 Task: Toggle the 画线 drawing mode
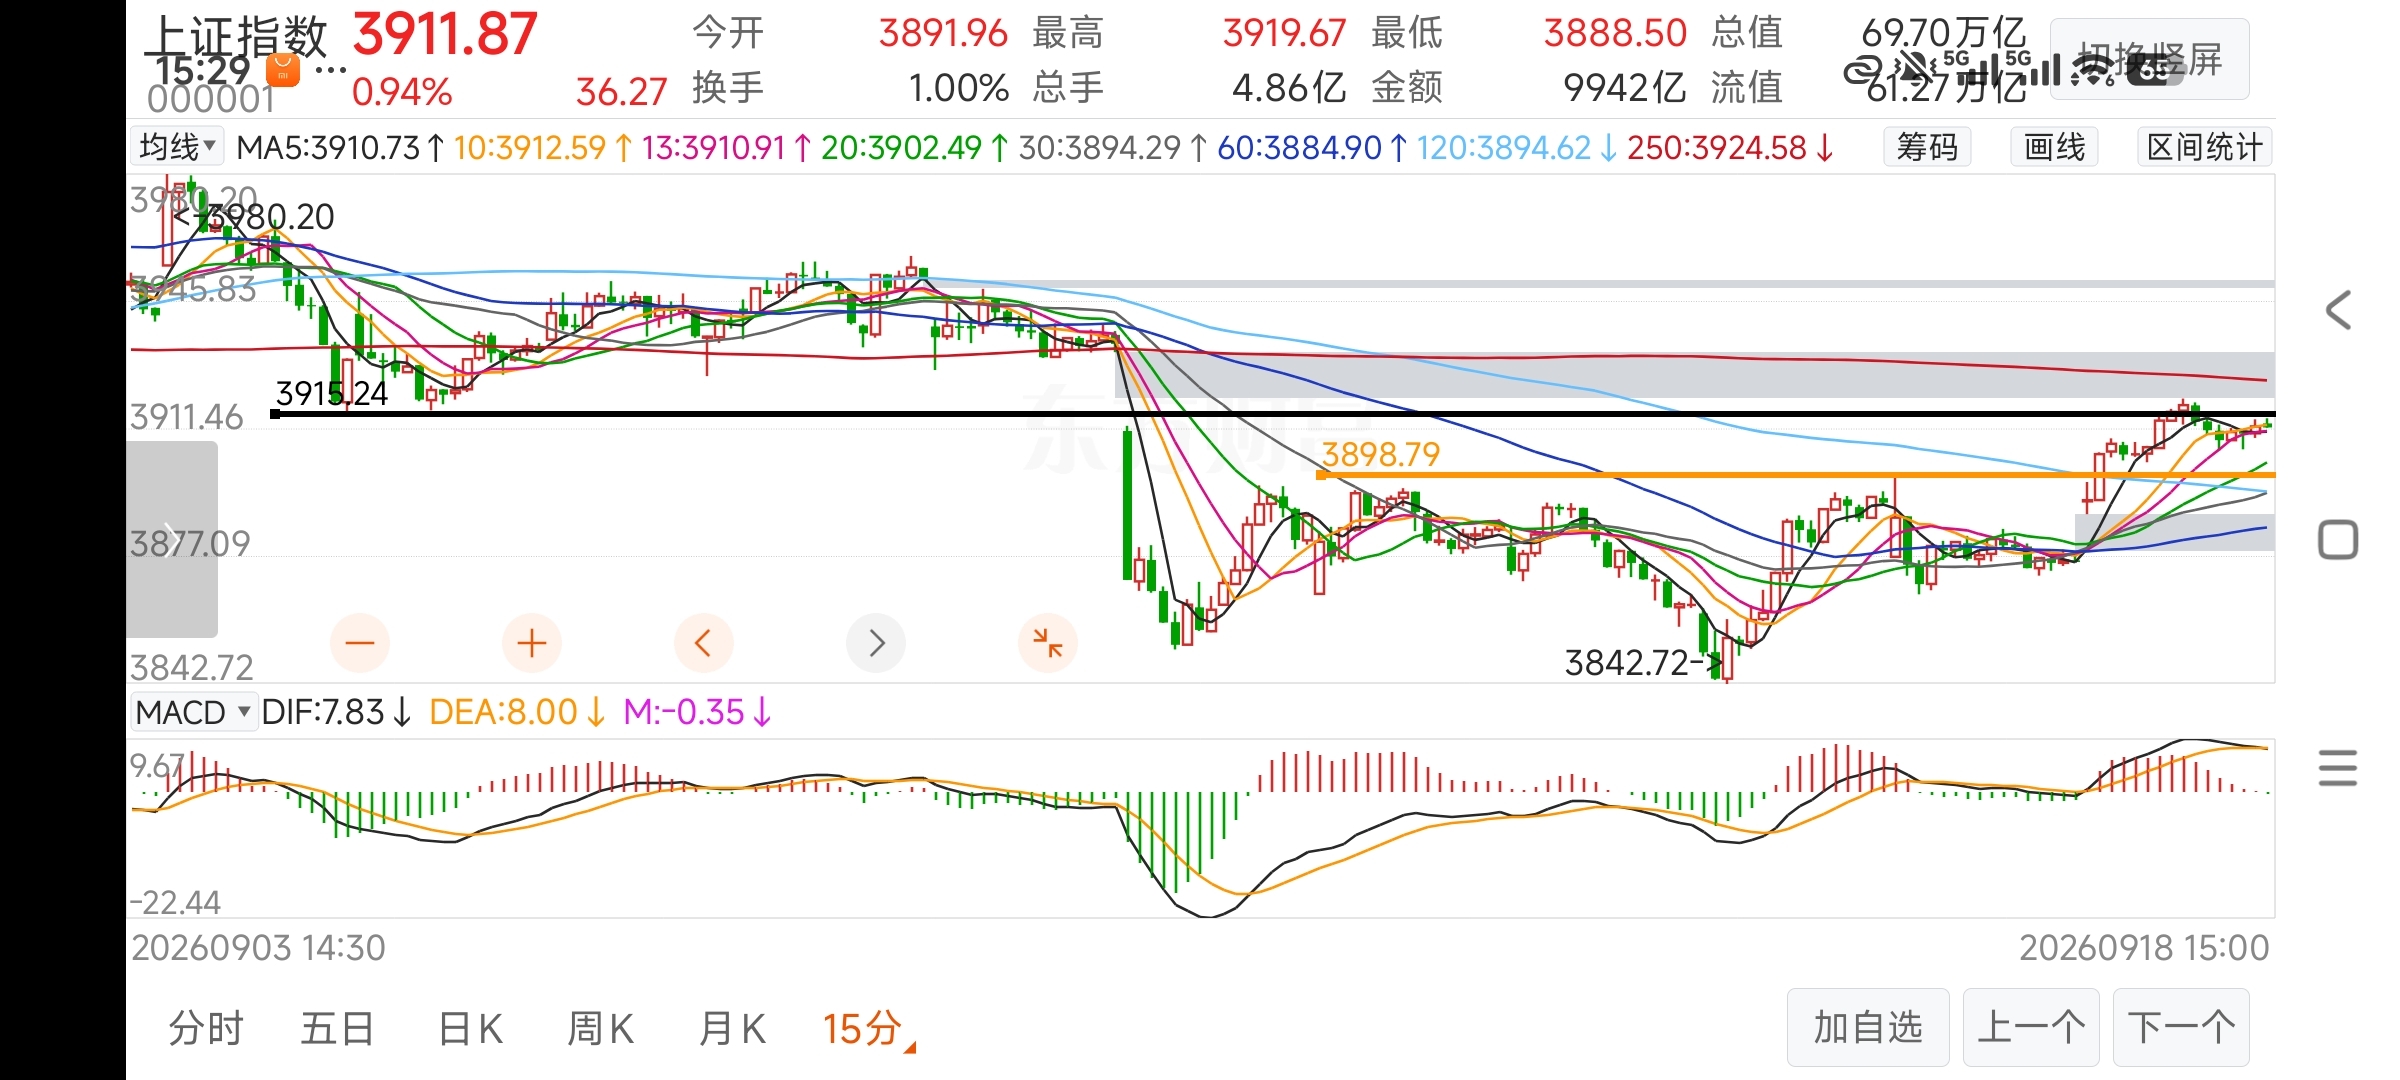coord(2055,147)
